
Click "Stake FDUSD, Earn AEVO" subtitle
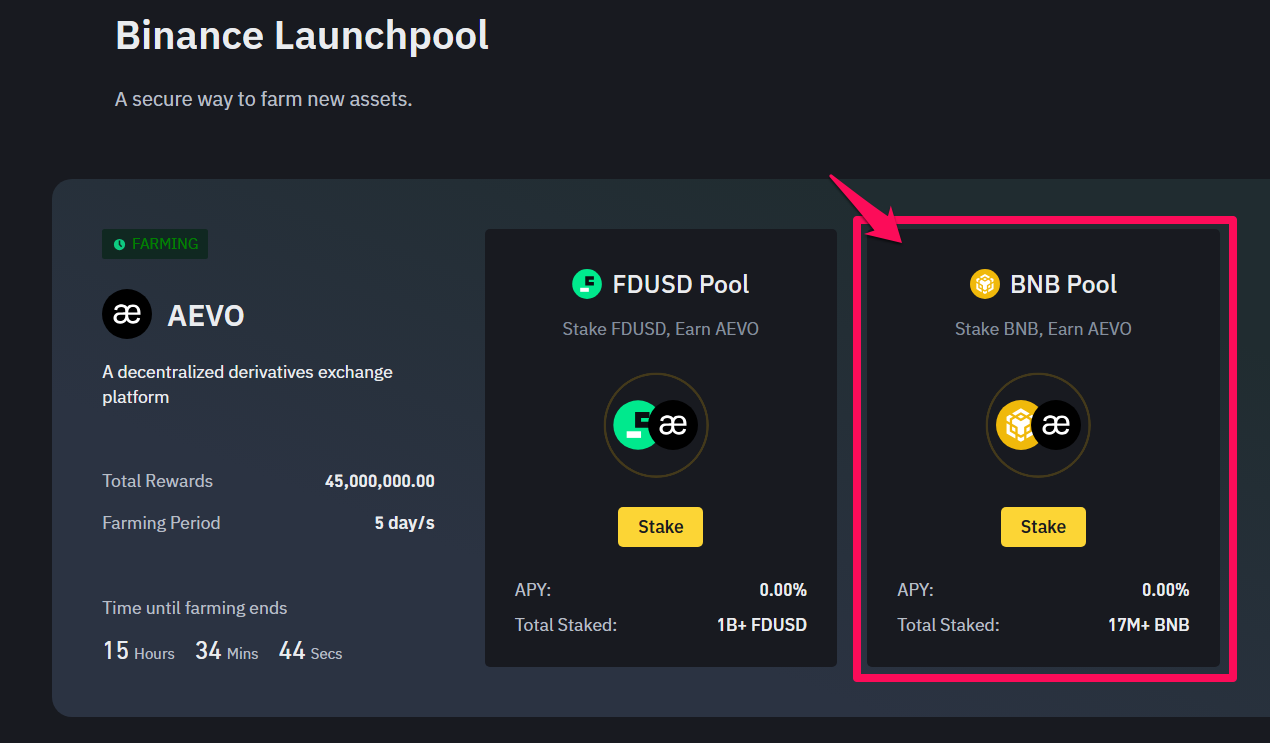pyautogui.click(x=660, y=329)
